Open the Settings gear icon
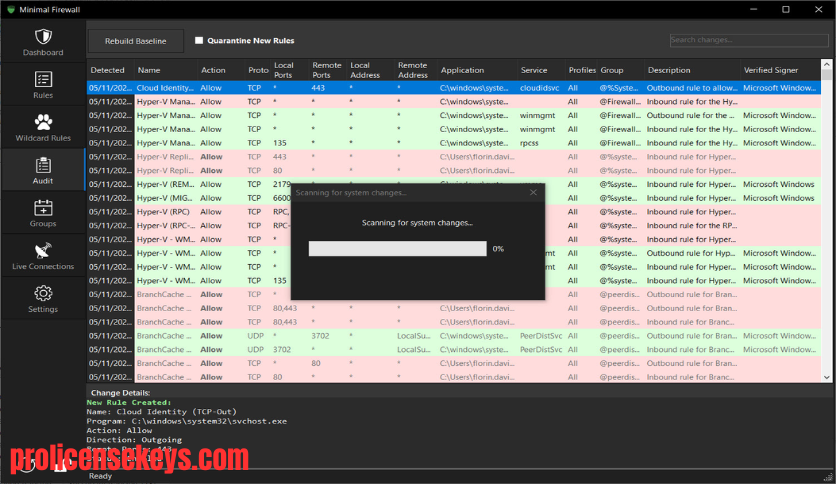Viewport: 836px width, 484px height. [43, 293]
